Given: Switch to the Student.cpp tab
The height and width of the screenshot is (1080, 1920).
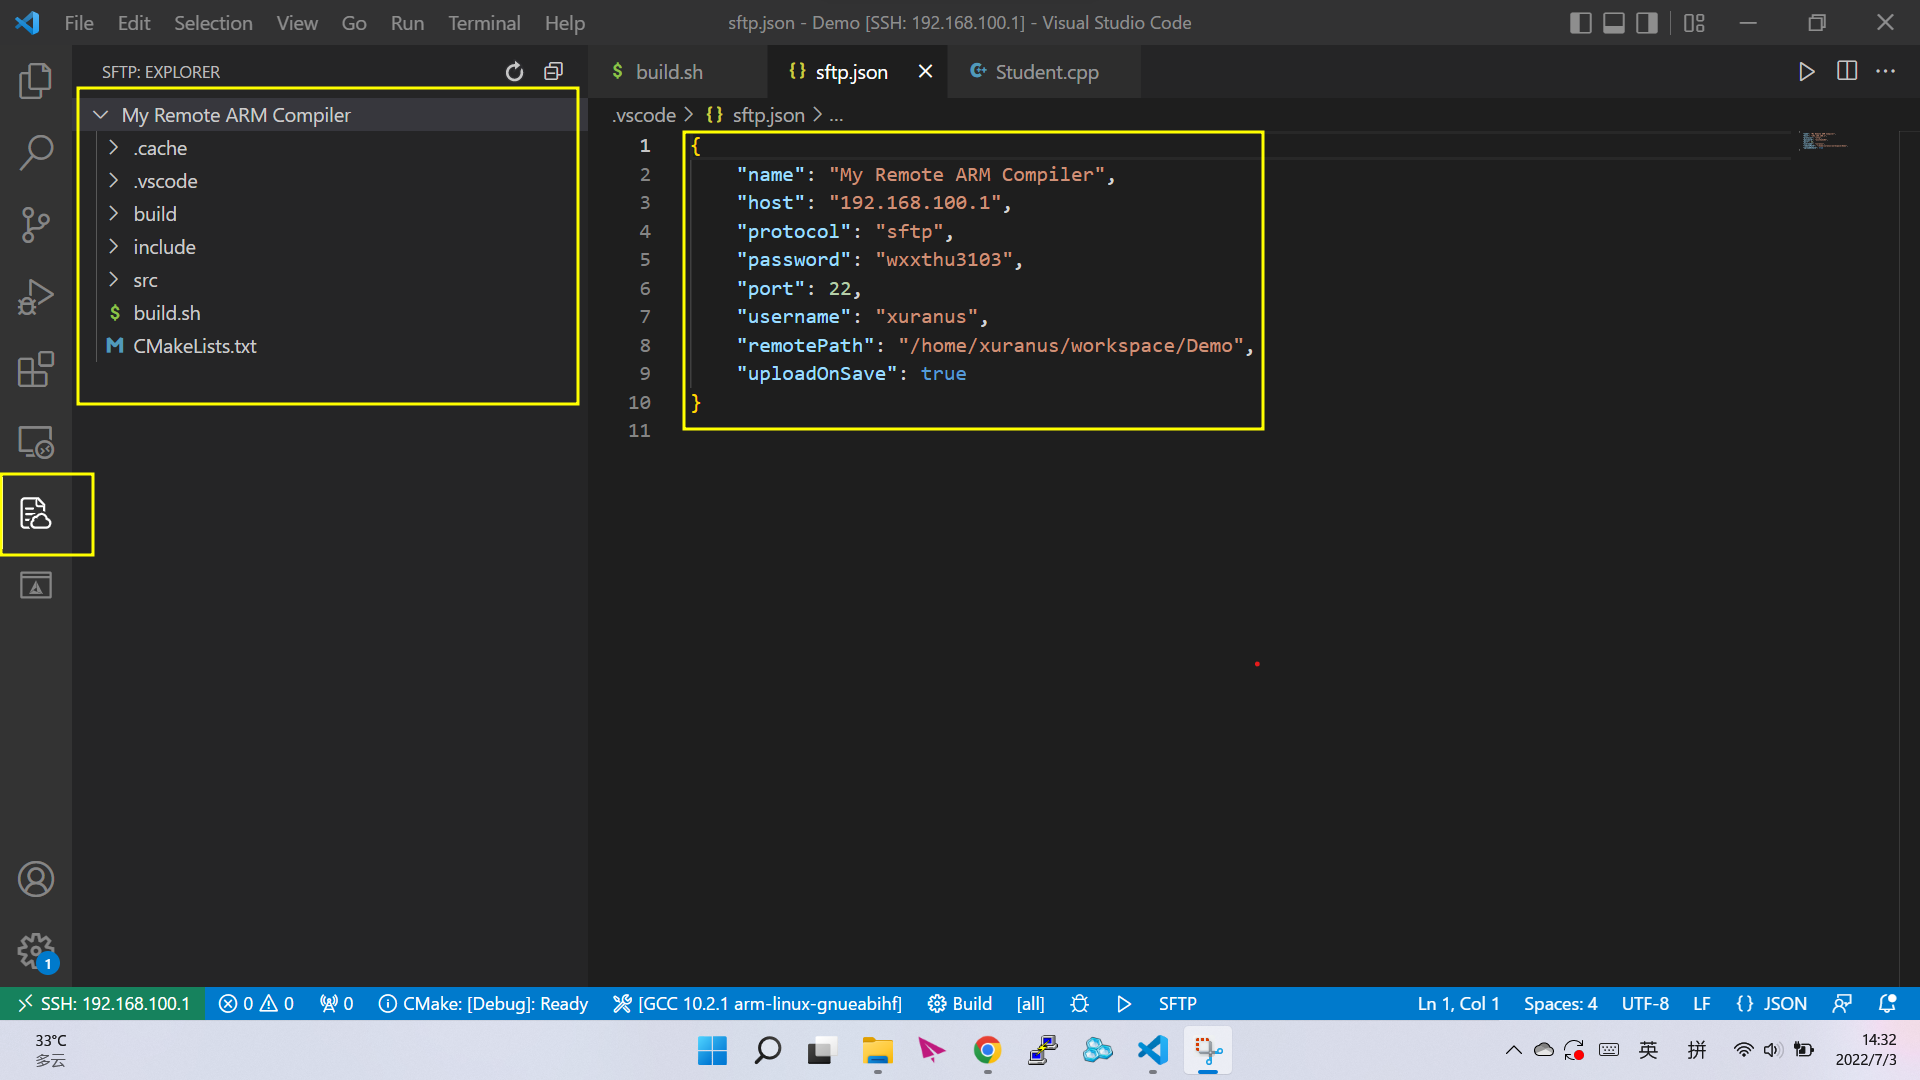Looking at the screenshot, I should point(1045,72).
